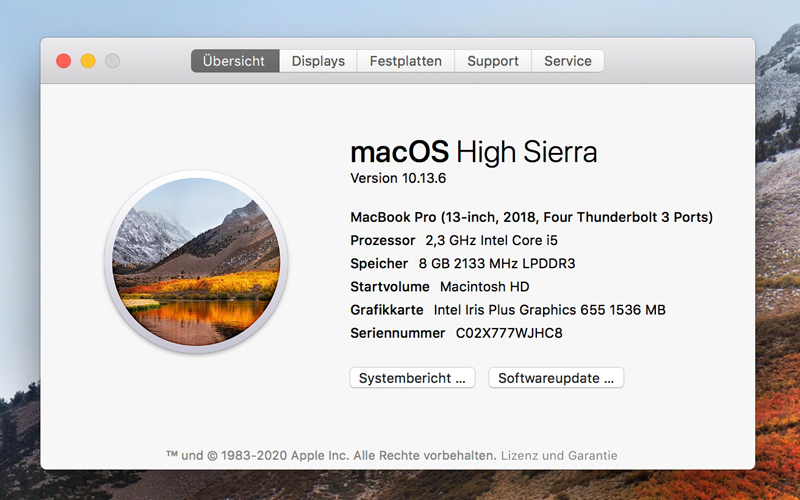Minimize window with the yellow button
The image size is (800, 500).
point(88,61)
